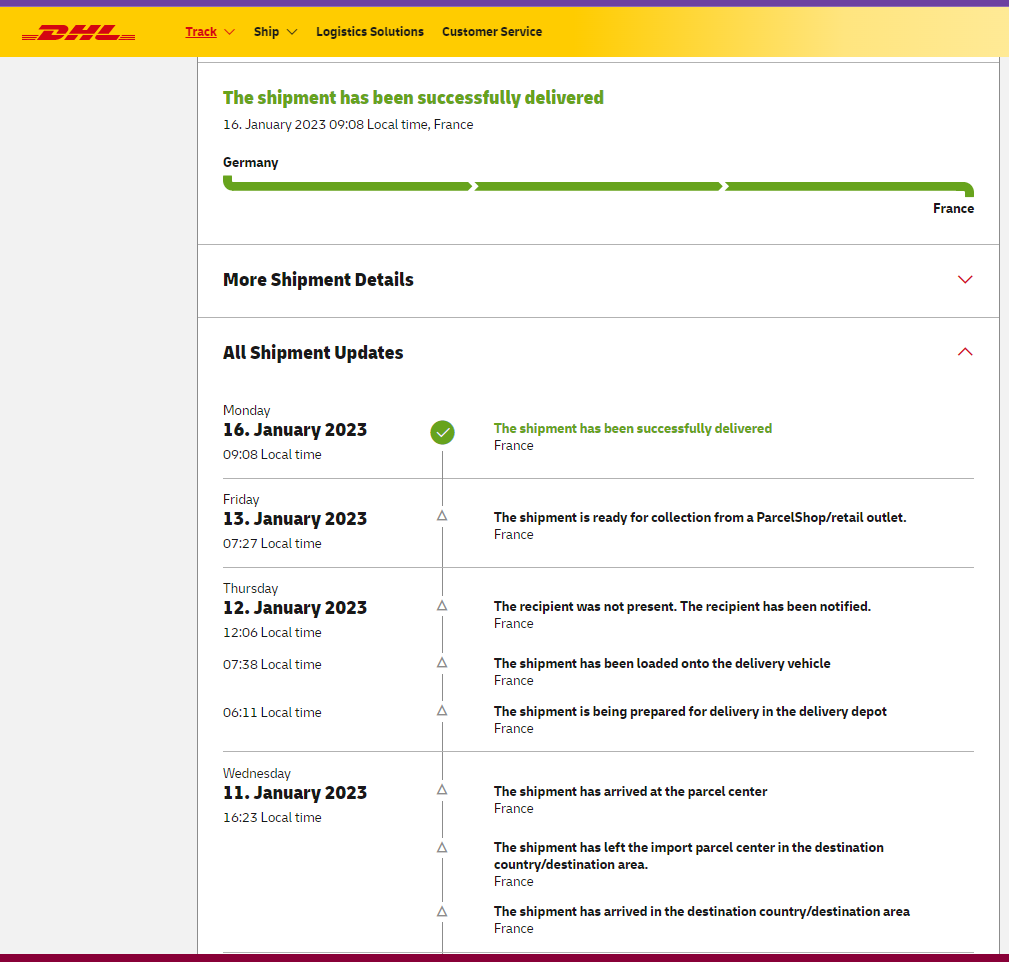The height and width of the screenshot is (962, 1009).
Task: Click triangle marker beside recipient not present
Action: tap(442, 606)
